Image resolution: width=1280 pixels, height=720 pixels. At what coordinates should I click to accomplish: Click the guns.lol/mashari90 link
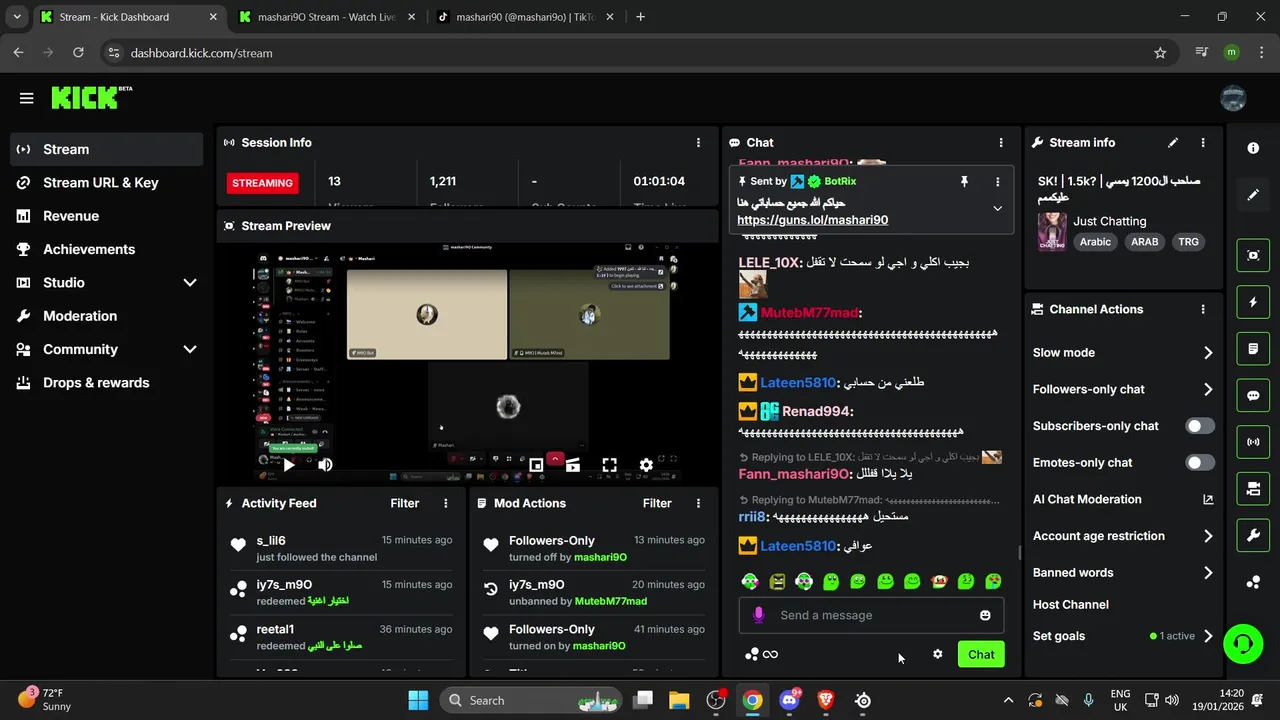coord(812,220)
